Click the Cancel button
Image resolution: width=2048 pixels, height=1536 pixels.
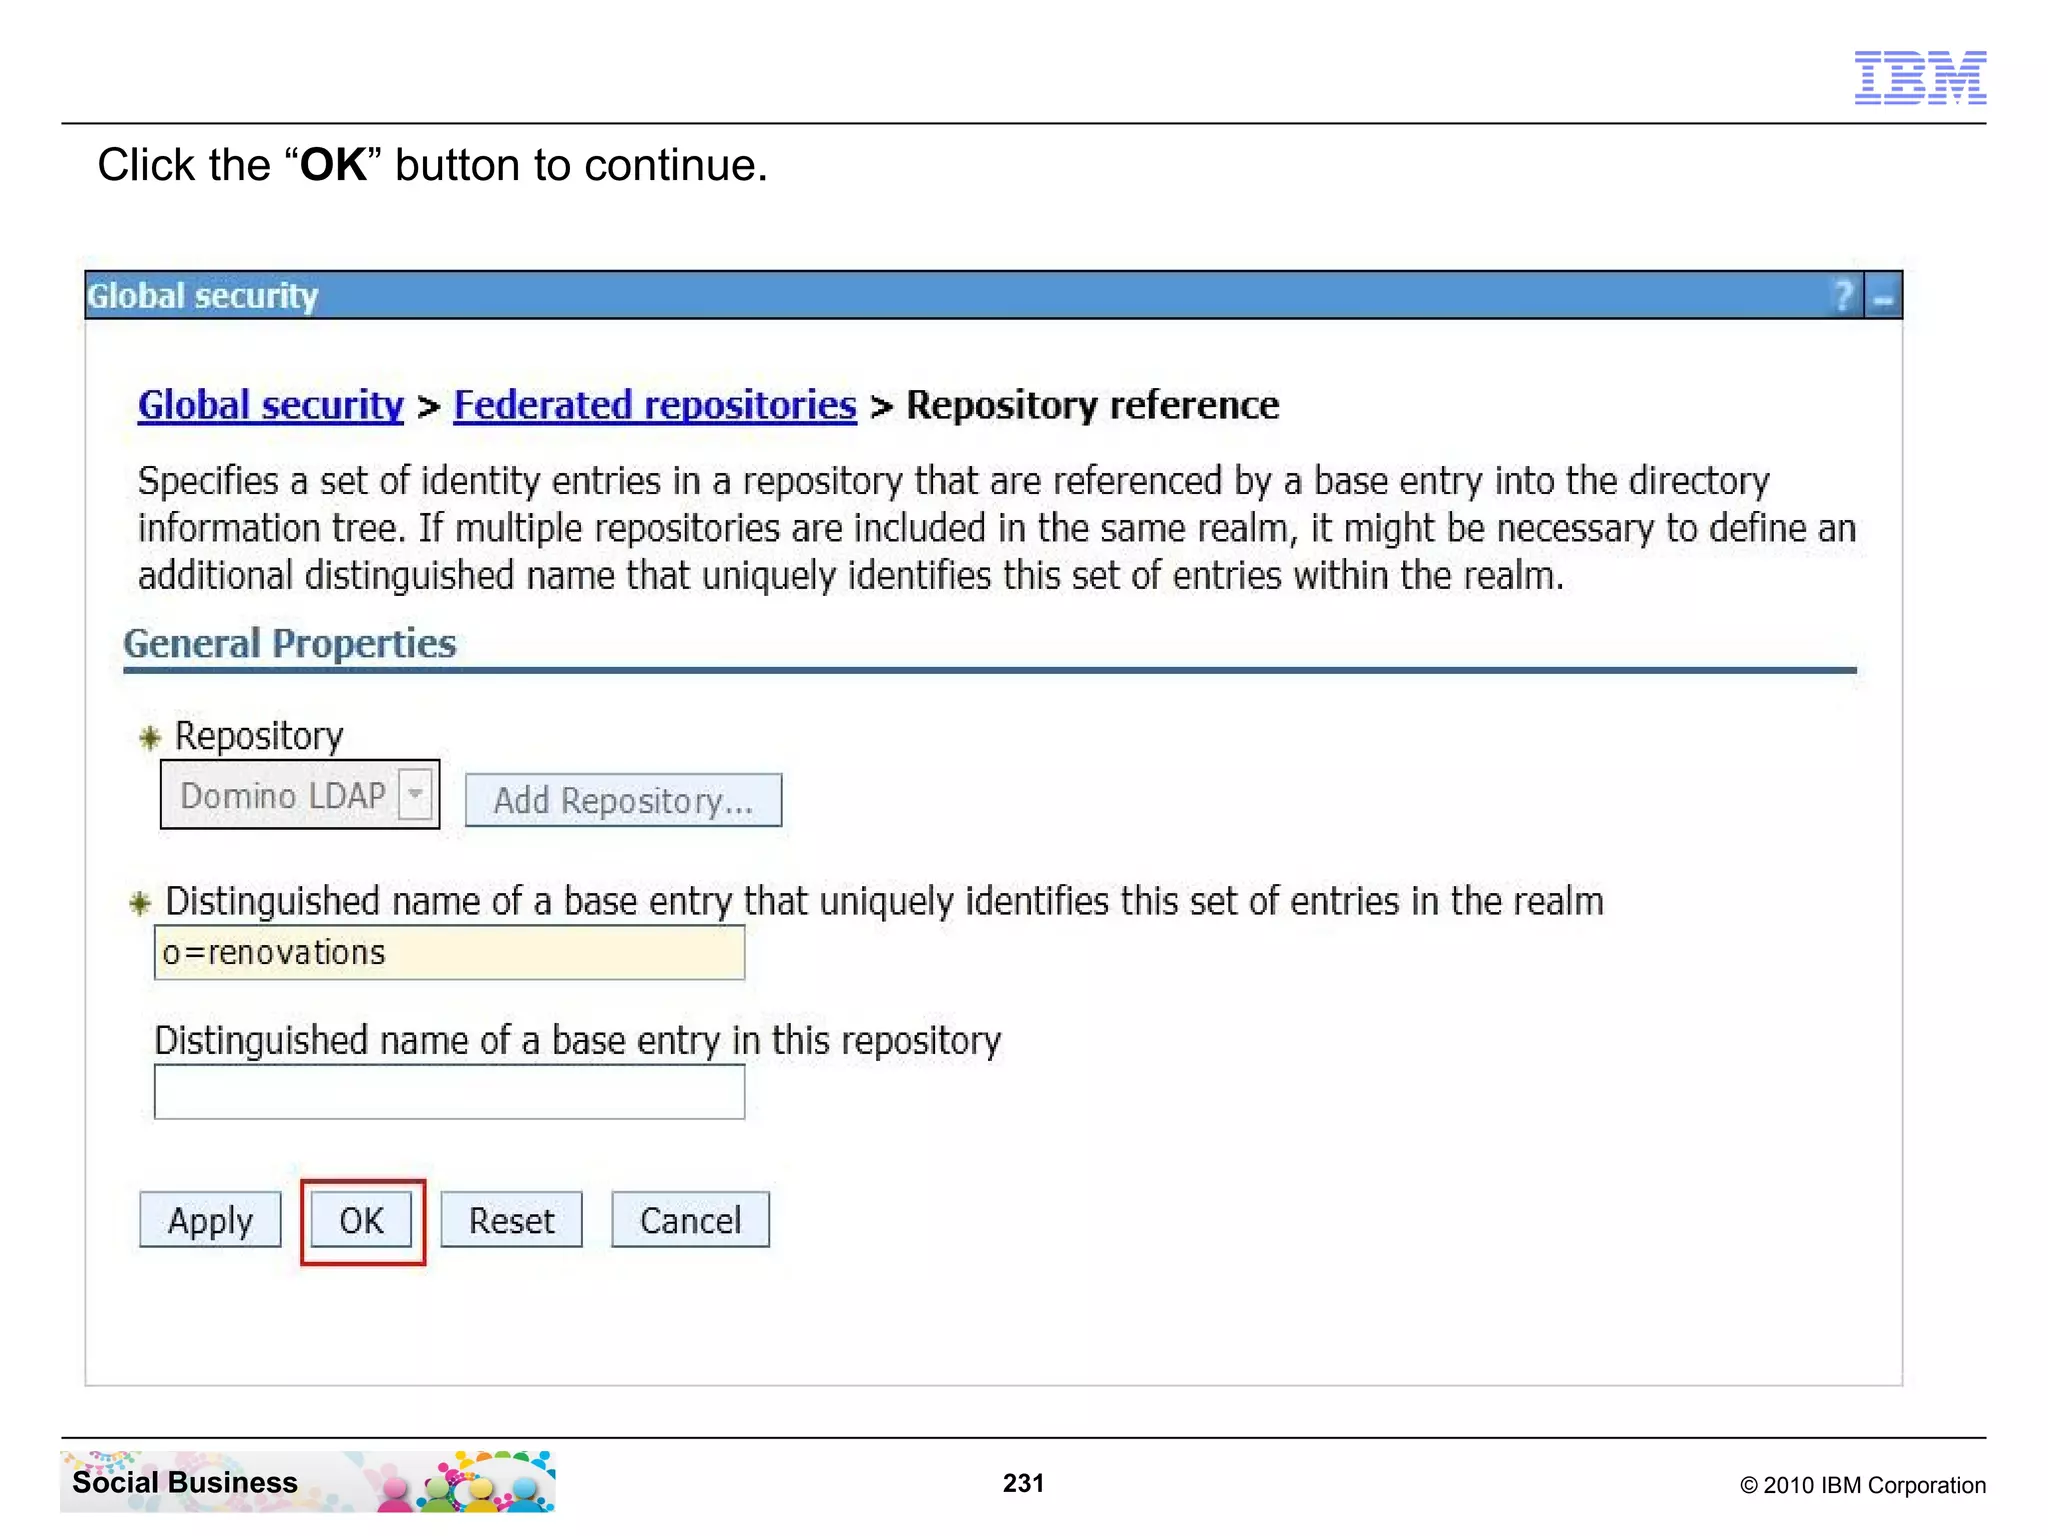coord(690,1220)
